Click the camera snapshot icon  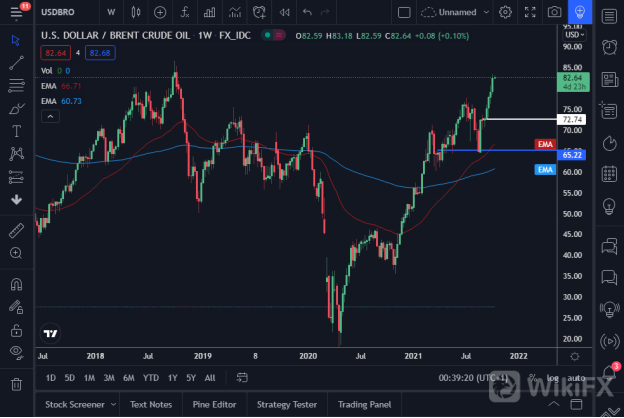click(555, 12)
